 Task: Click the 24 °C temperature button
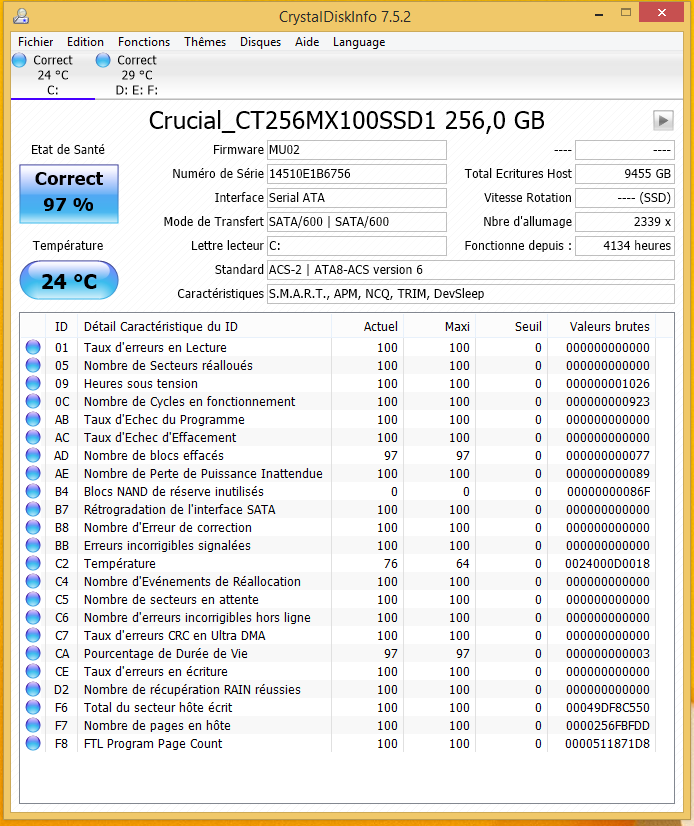pyautogui.click(x=69, y=280)
